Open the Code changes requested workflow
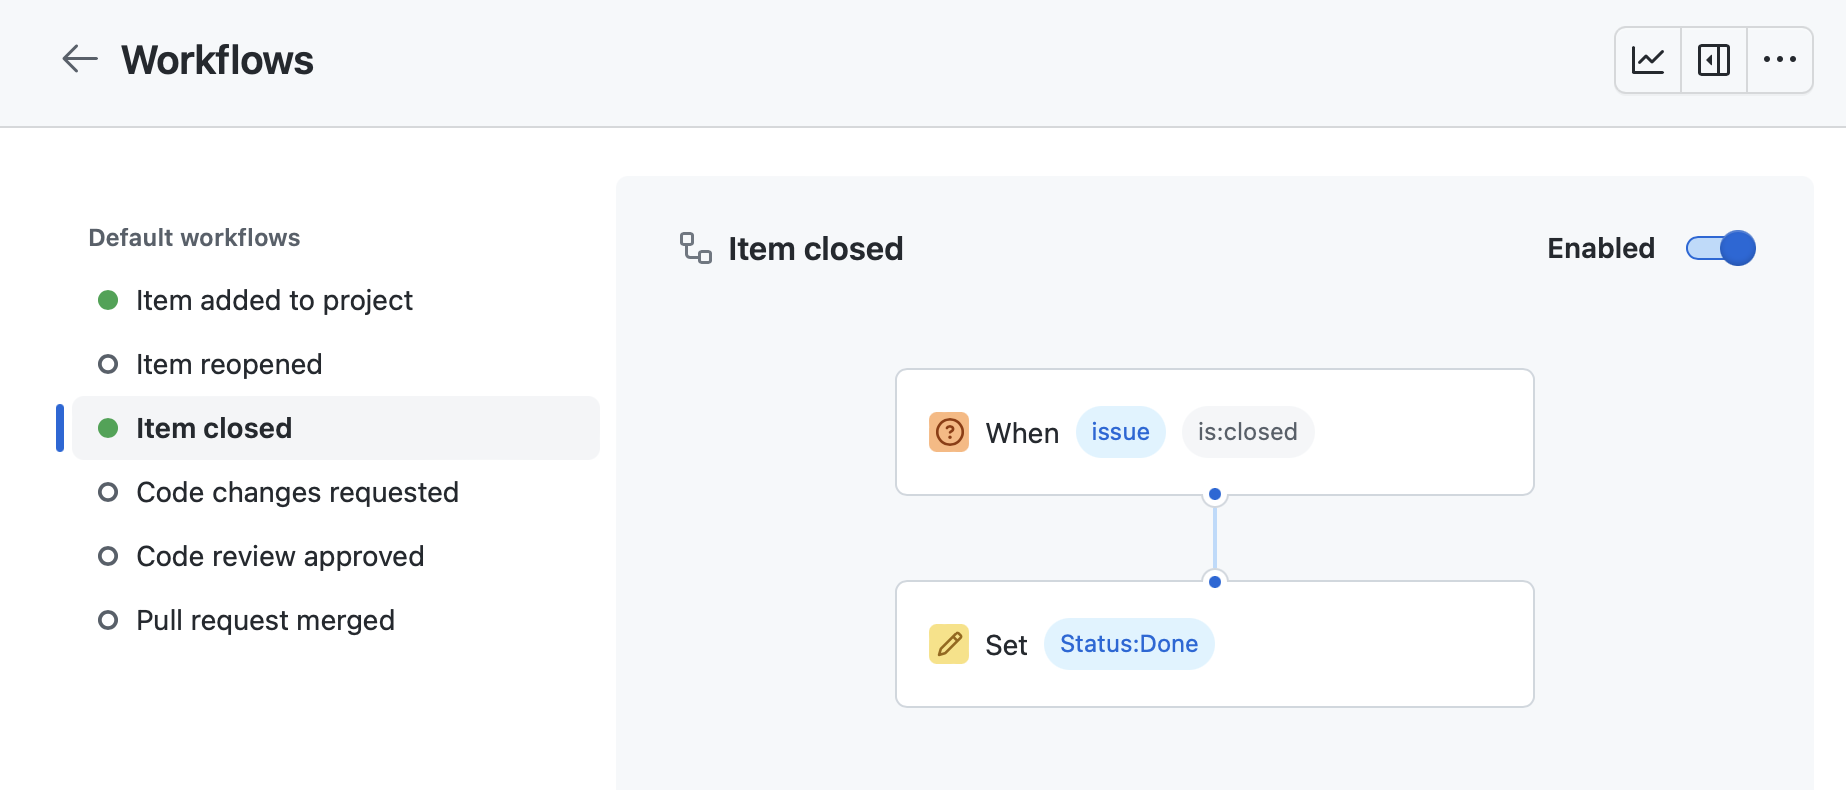Screen dimensions: 1846x790 336,492
